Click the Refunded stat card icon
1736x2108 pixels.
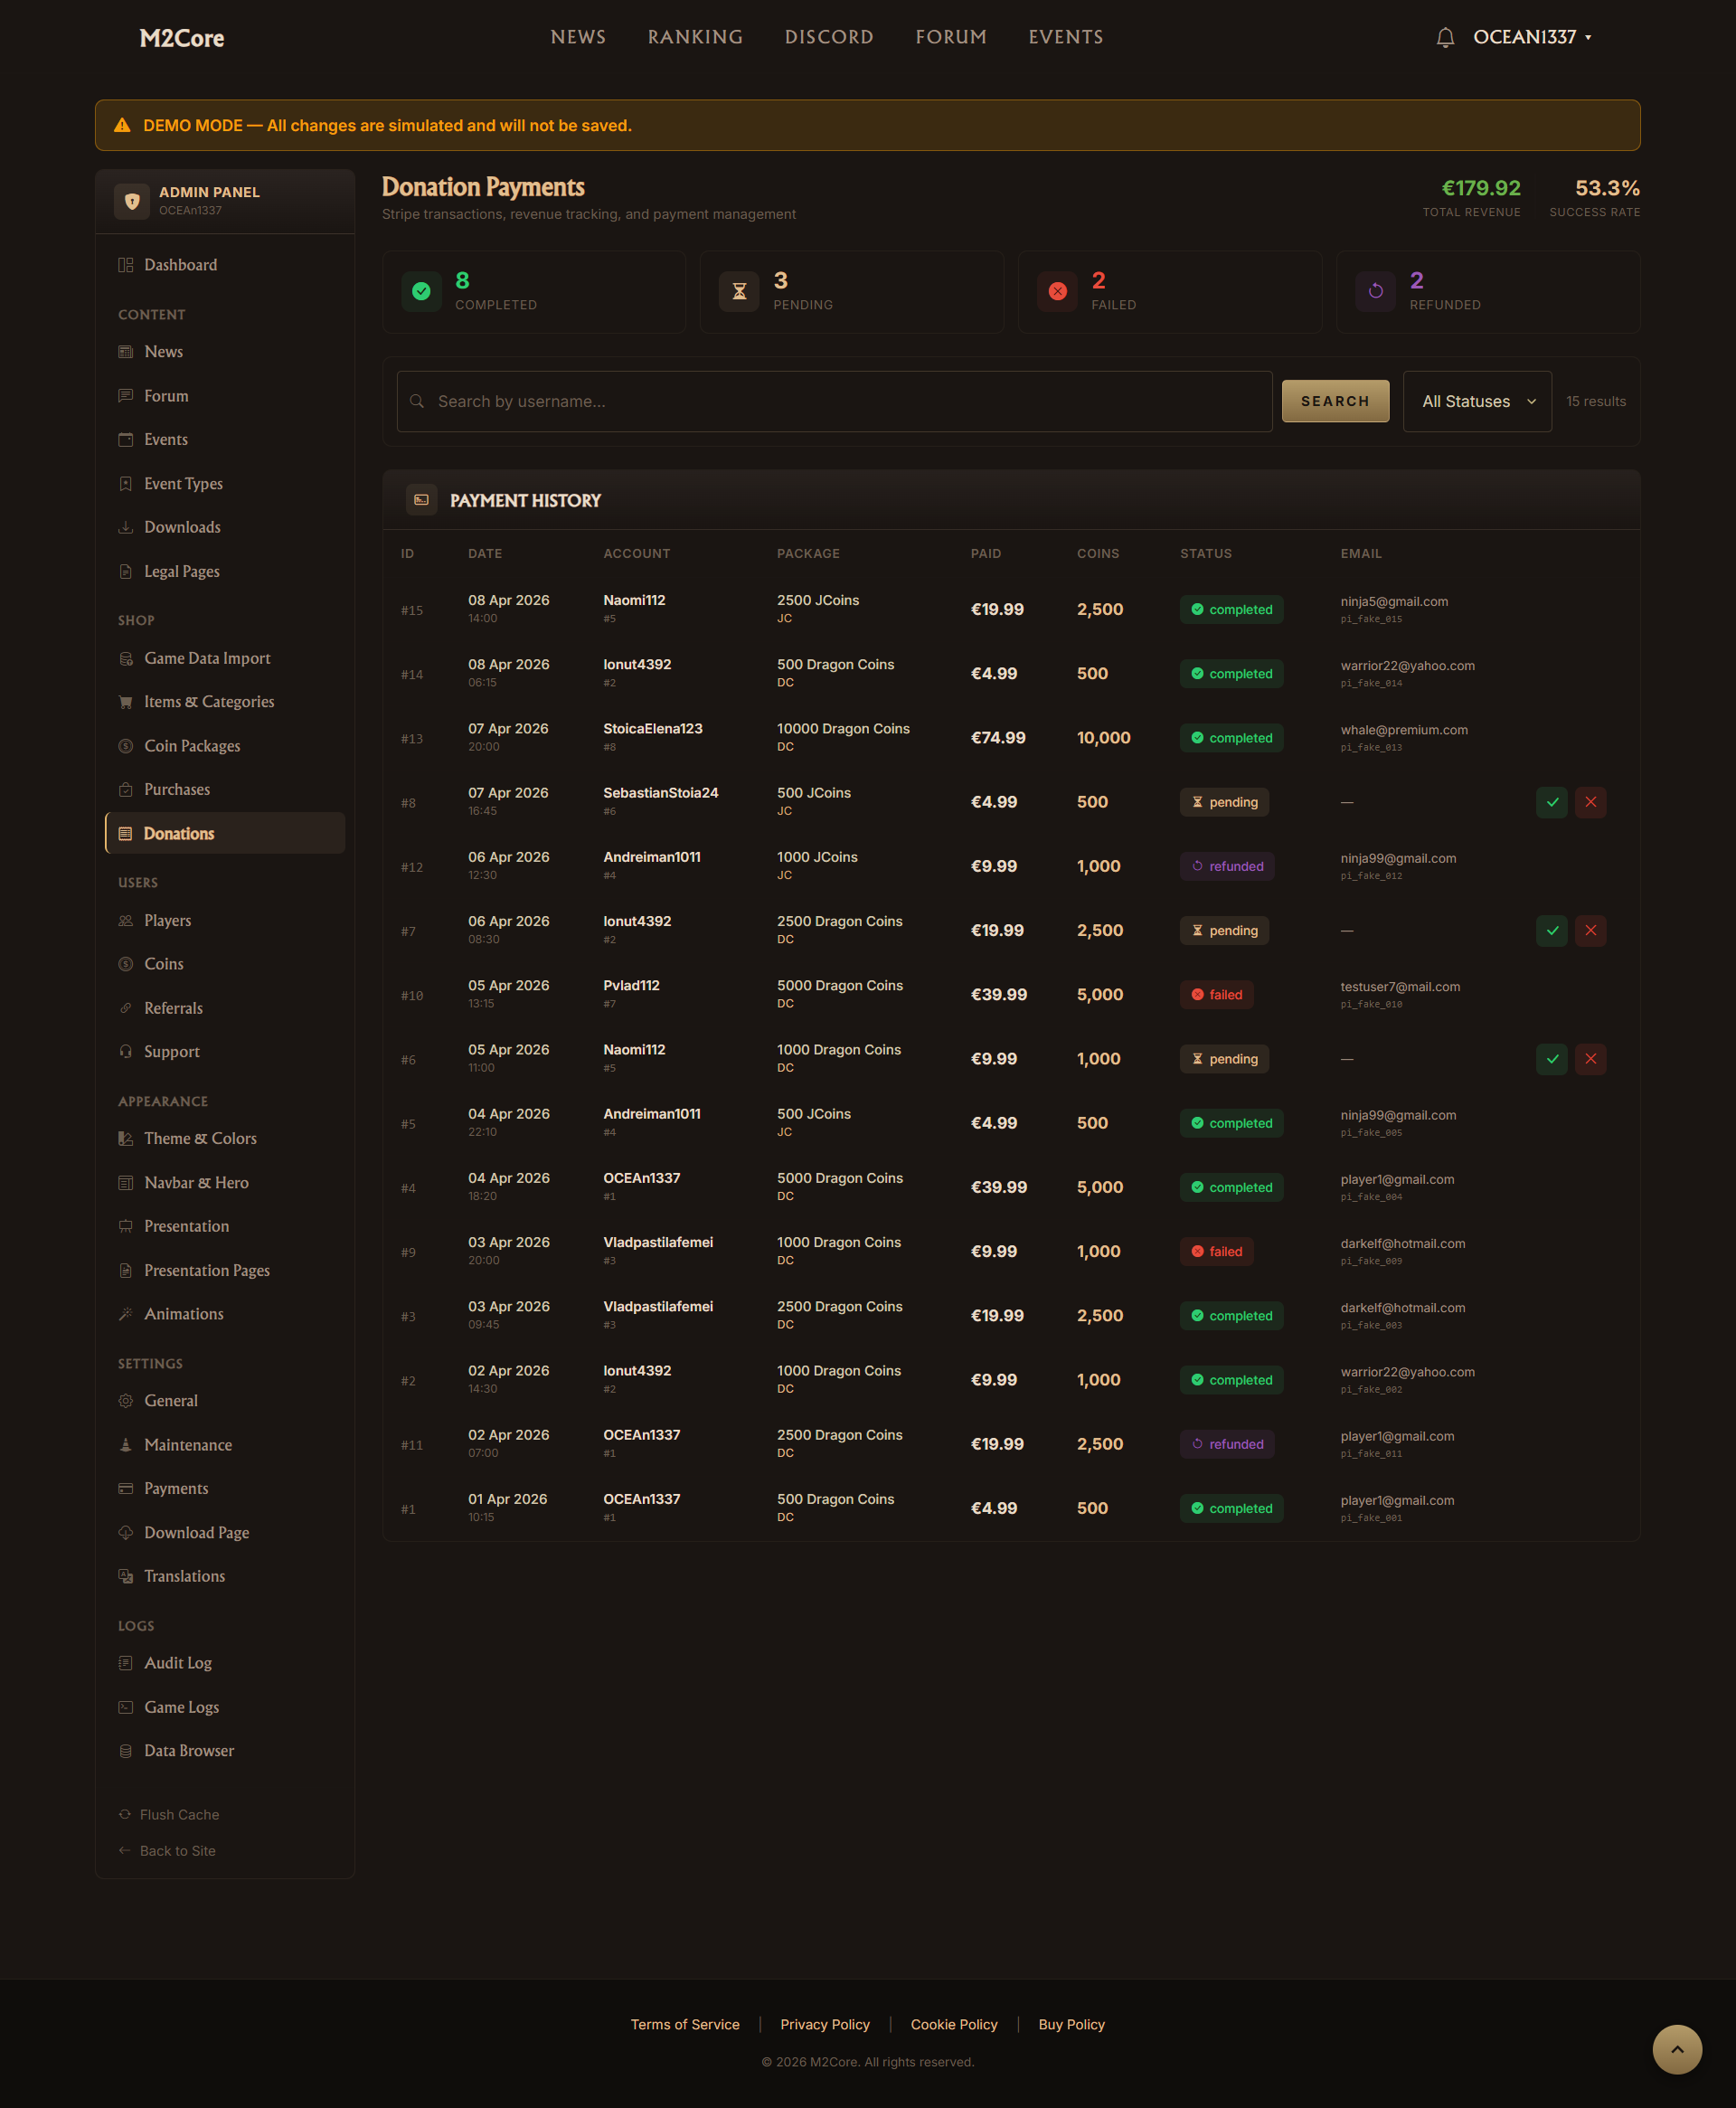click(x=1375, y=291)
